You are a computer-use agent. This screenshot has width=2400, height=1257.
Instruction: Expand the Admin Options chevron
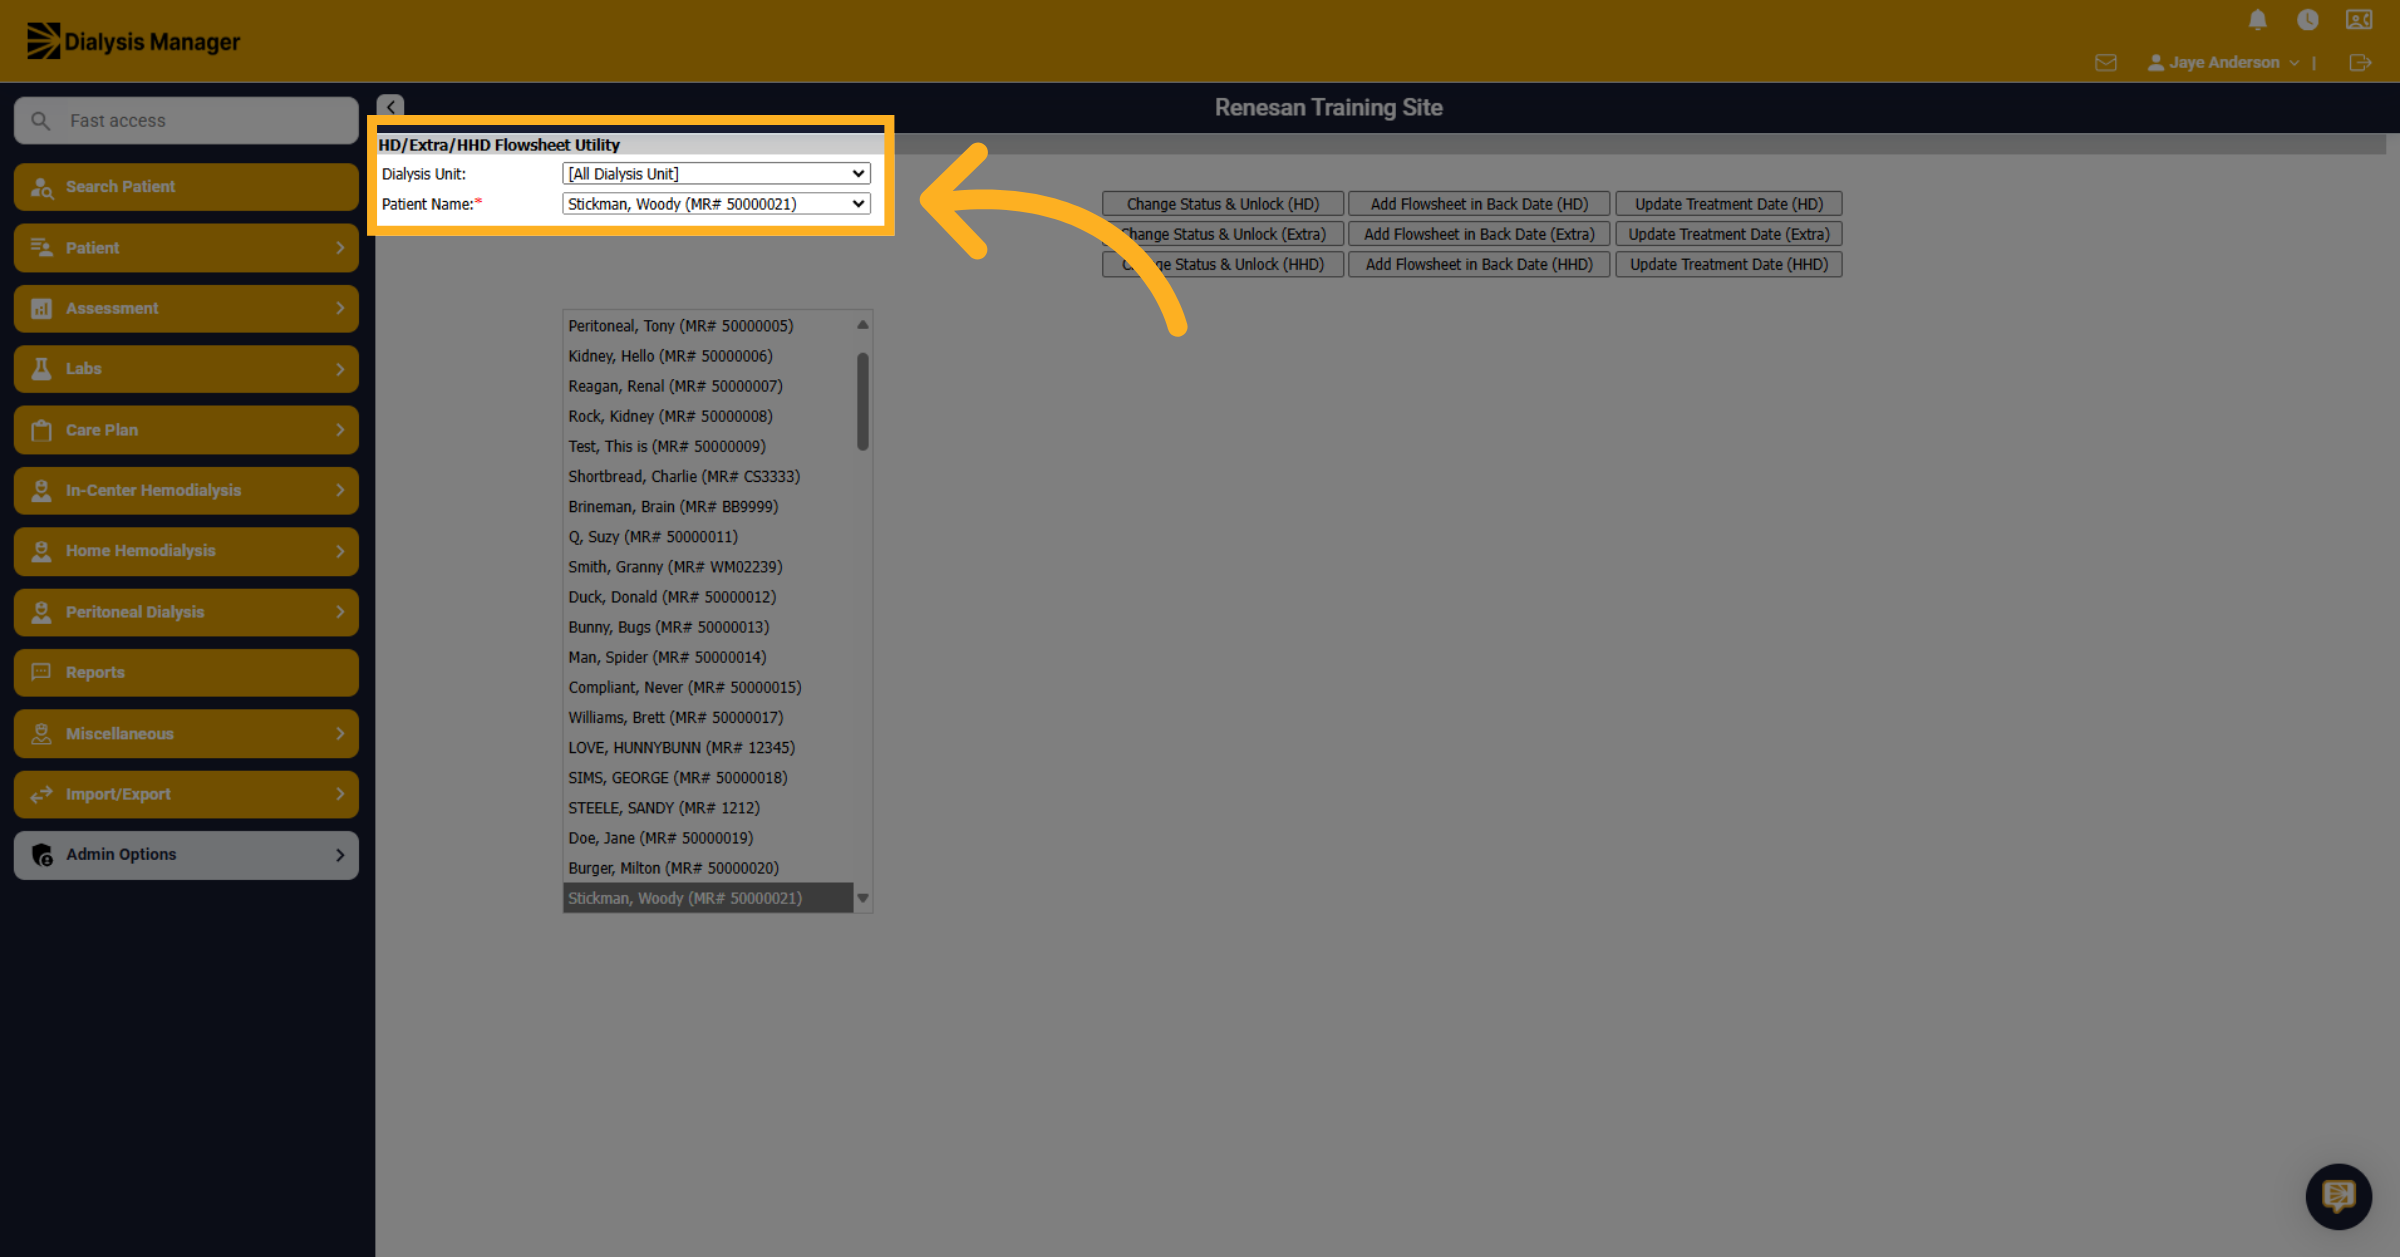pyautogui.click(x=340, y=855)
